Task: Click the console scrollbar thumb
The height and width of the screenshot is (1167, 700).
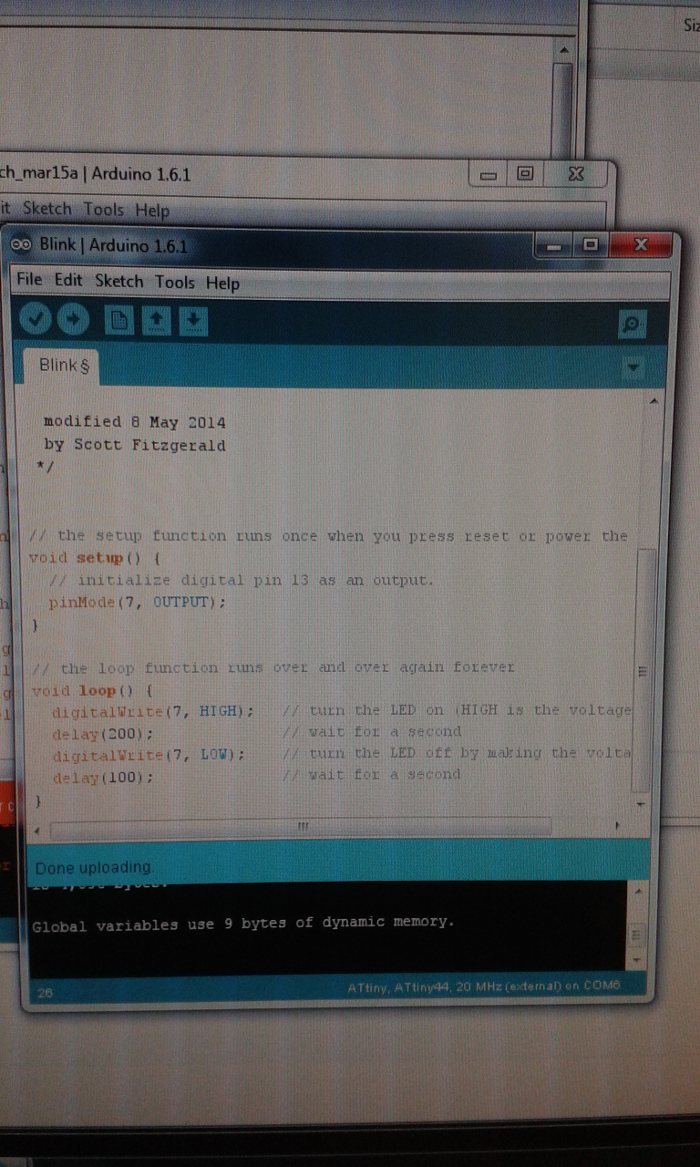Action: click(637, 933)
